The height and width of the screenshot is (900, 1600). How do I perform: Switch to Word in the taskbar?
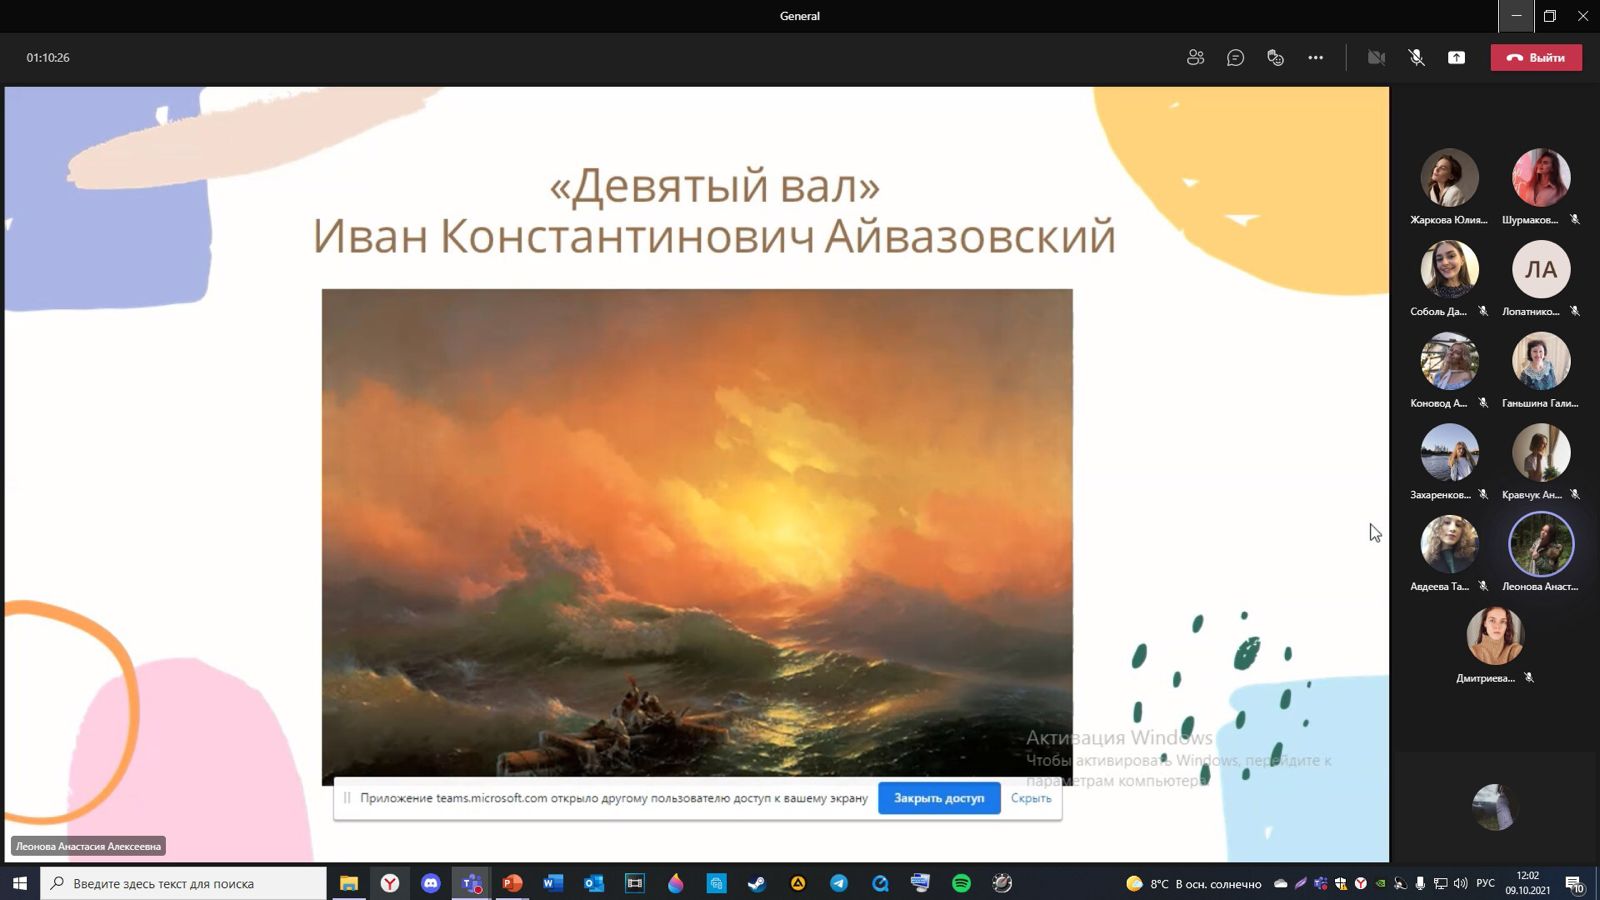tap(553, 883)
